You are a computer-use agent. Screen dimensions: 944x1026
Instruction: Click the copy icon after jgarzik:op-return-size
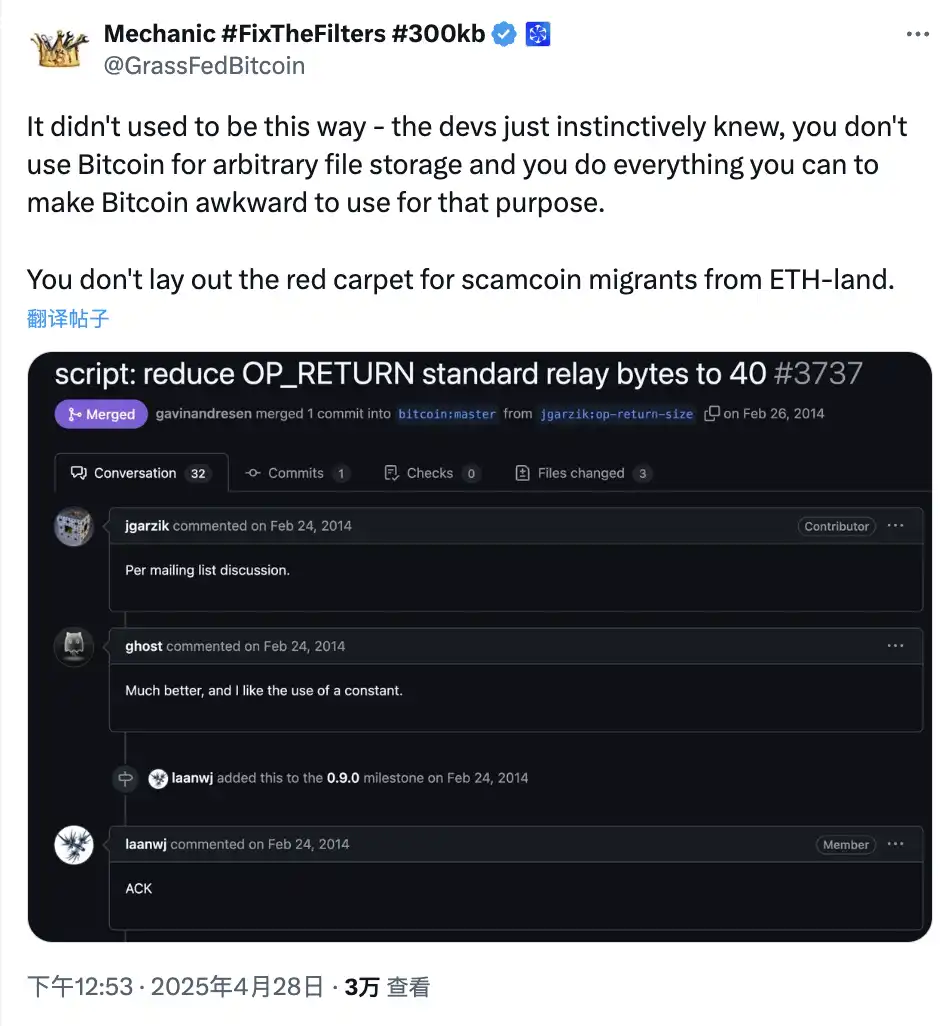[711, 413]
